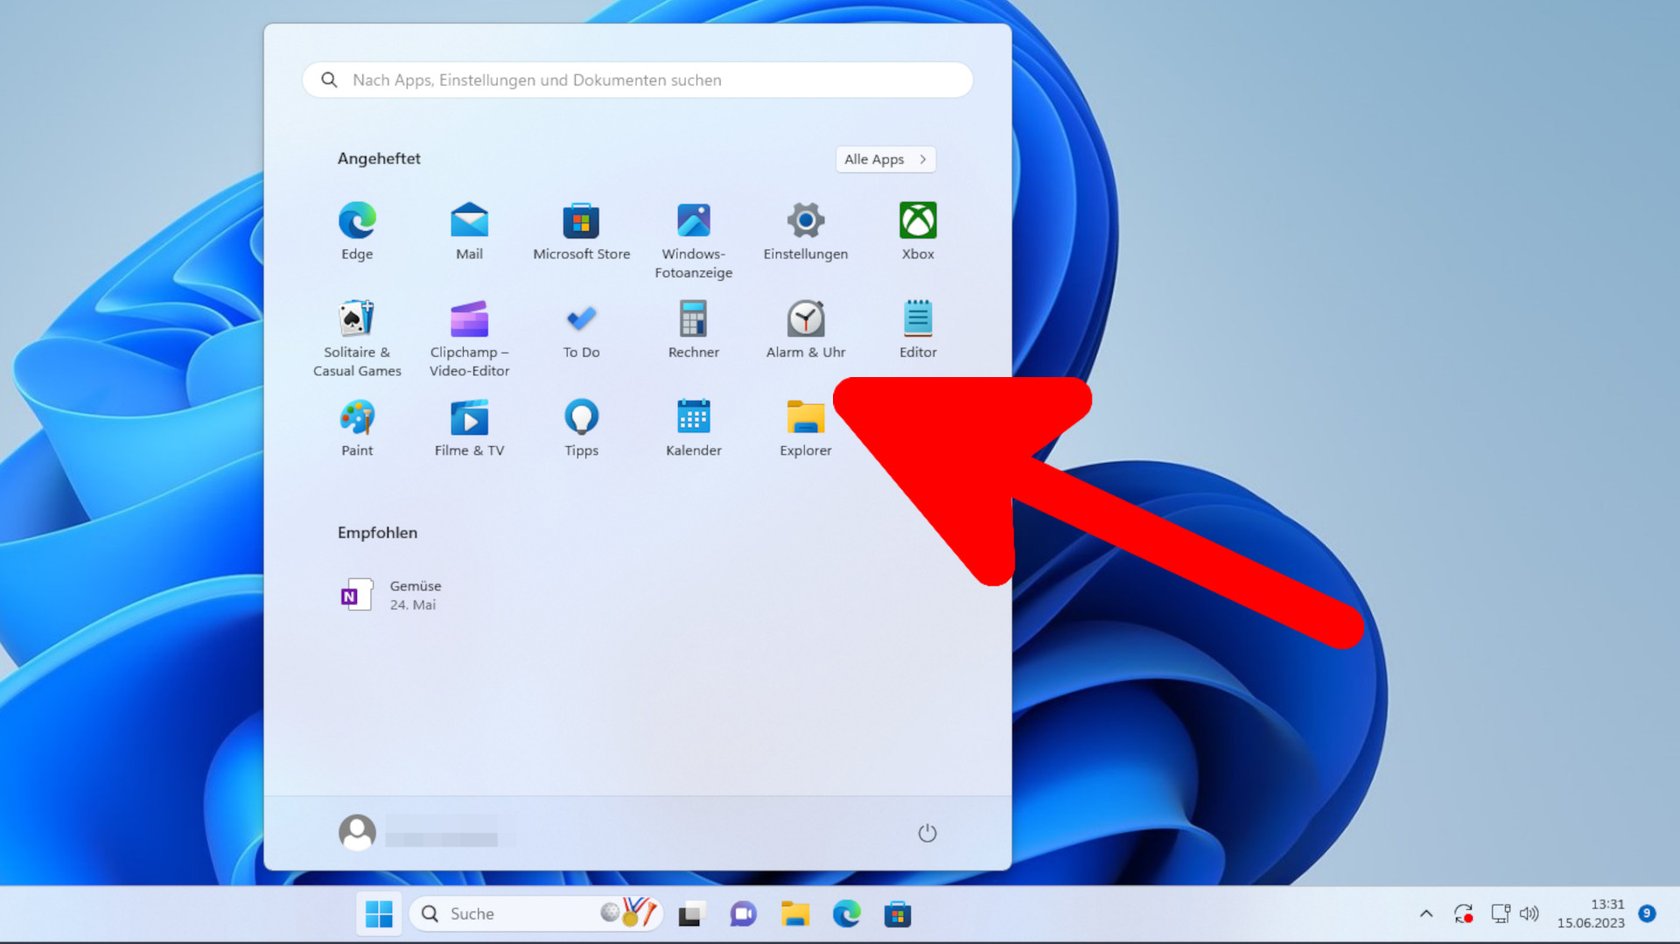
Task: Click the taskbar Suche search box
Action: click(536, 914)
